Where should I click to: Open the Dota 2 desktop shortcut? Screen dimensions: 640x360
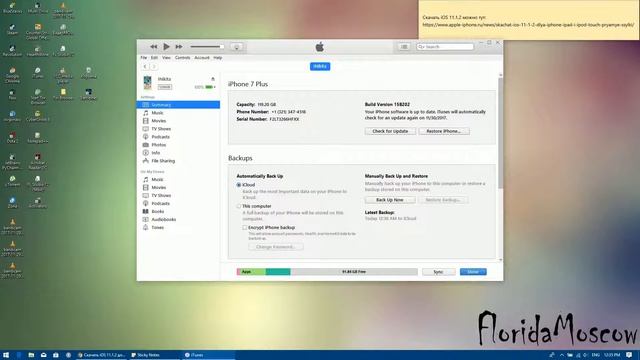point(12,138)
